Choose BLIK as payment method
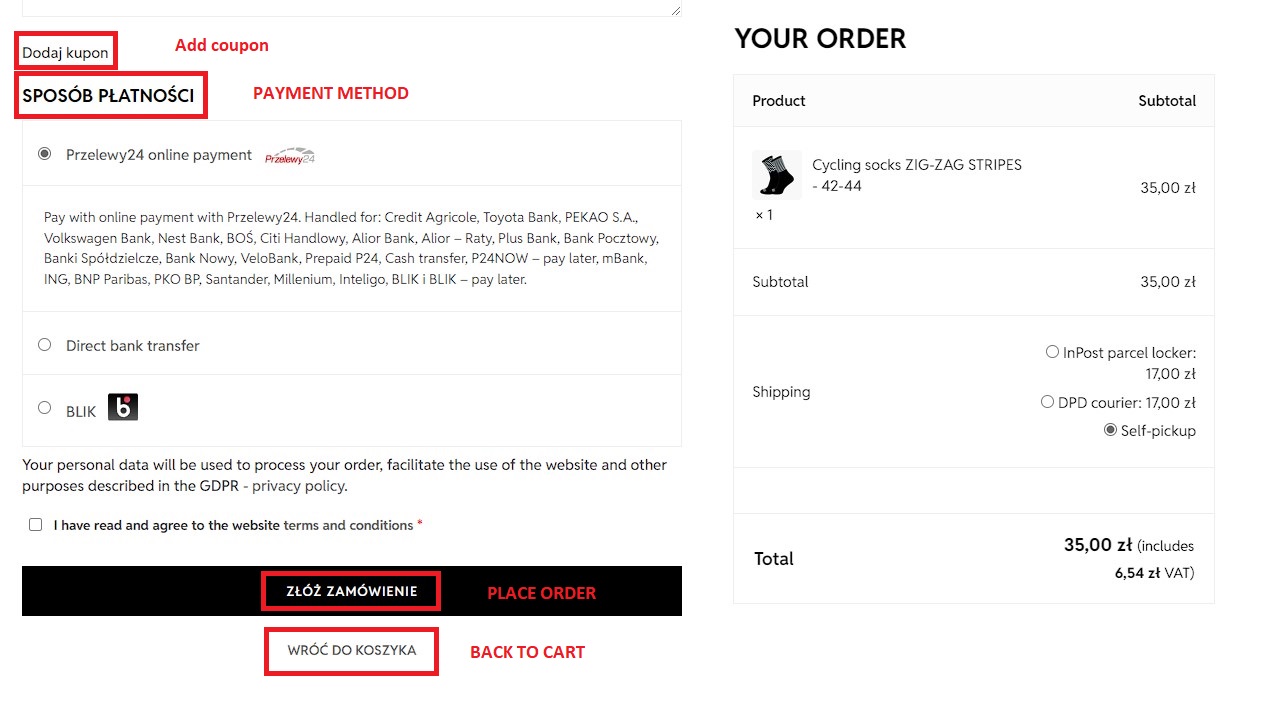Screen dimensions: 1265x717 (x=44, y=408)
